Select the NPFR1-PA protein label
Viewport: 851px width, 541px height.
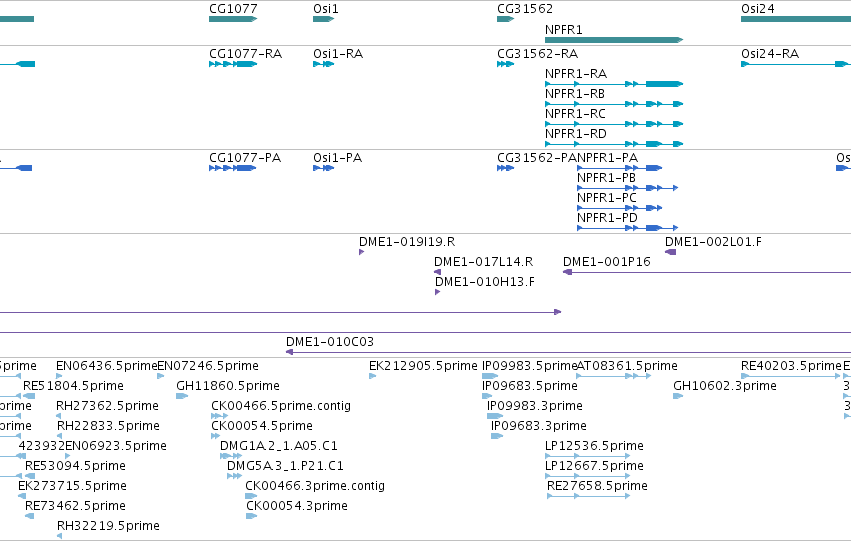(x=607, y=158)
